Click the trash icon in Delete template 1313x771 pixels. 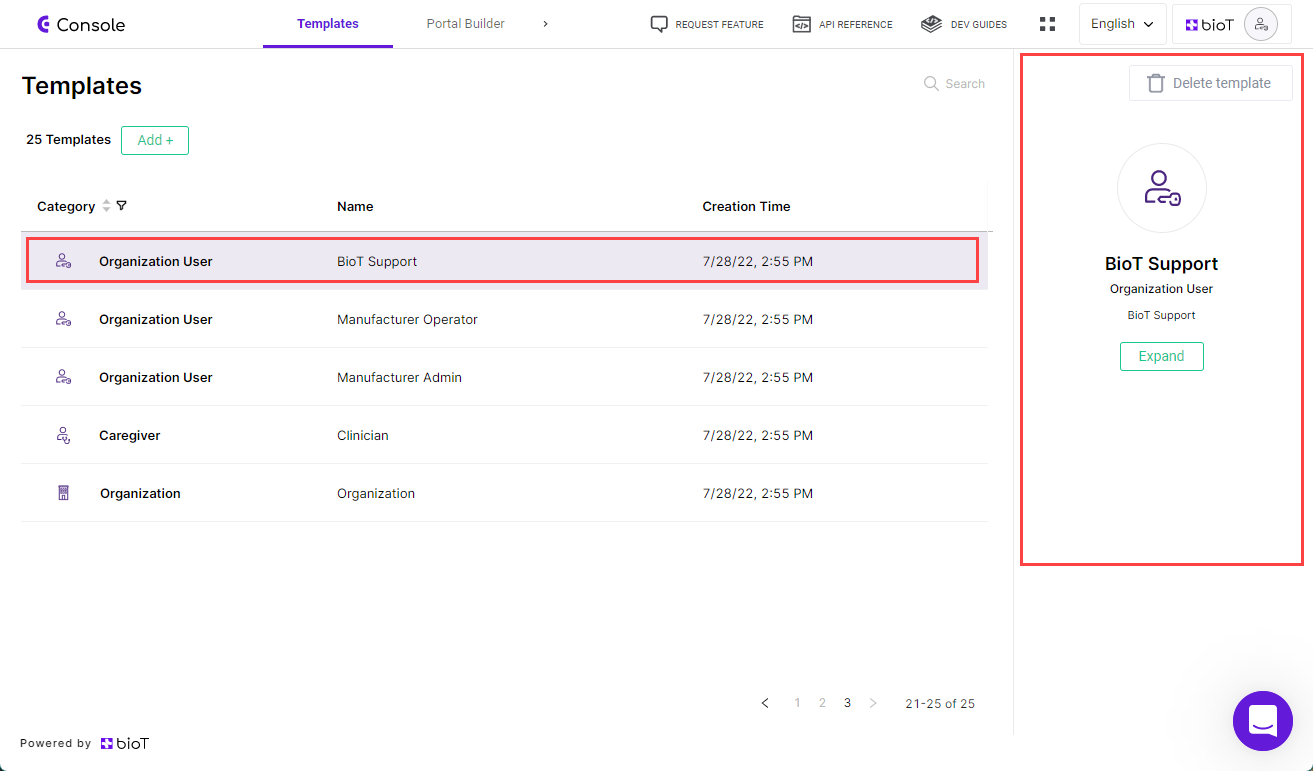pos(1155,83)
